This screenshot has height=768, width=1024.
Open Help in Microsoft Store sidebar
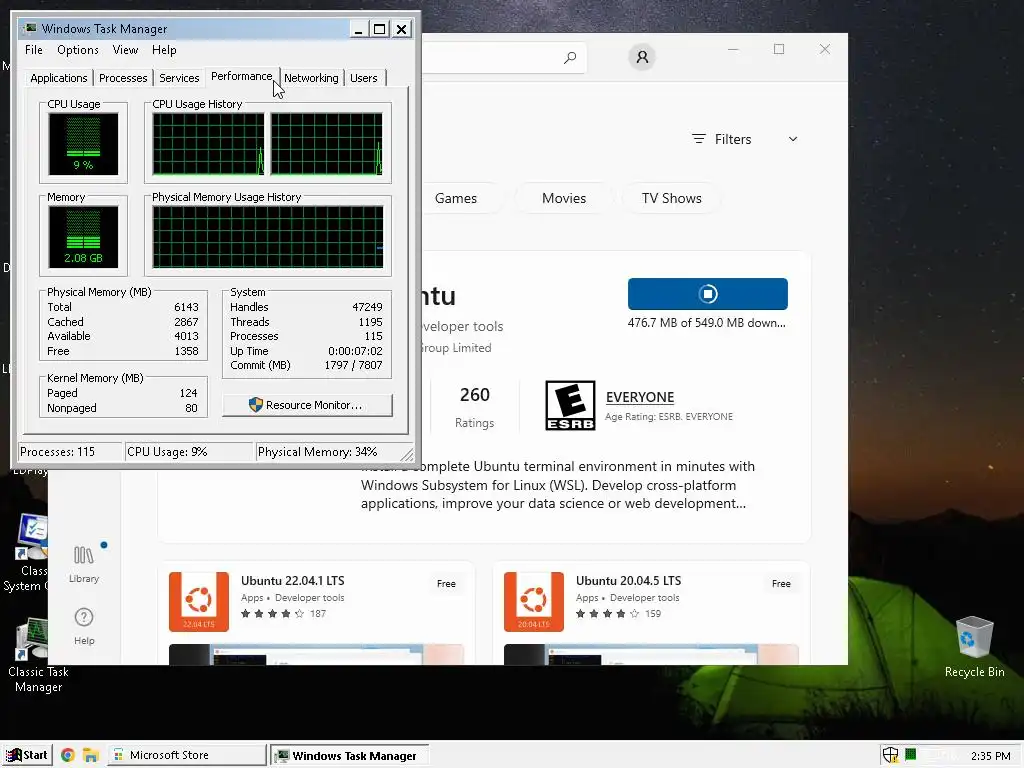click(84, 626)
